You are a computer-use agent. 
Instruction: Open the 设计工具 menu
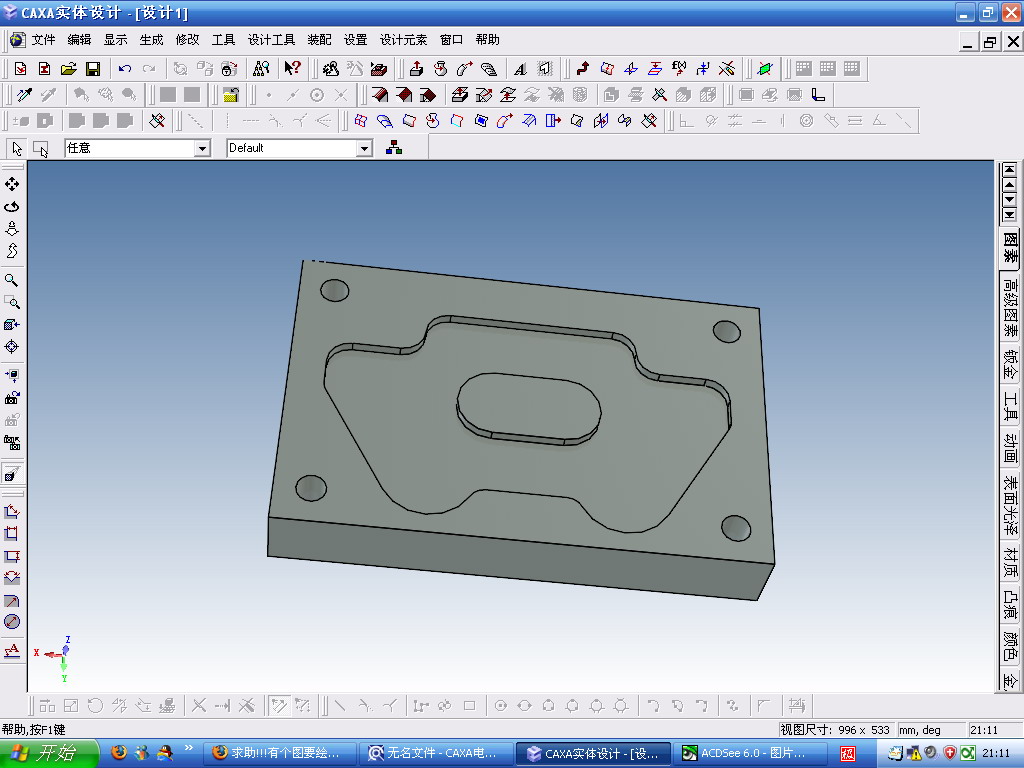click(x=271, y=40)
